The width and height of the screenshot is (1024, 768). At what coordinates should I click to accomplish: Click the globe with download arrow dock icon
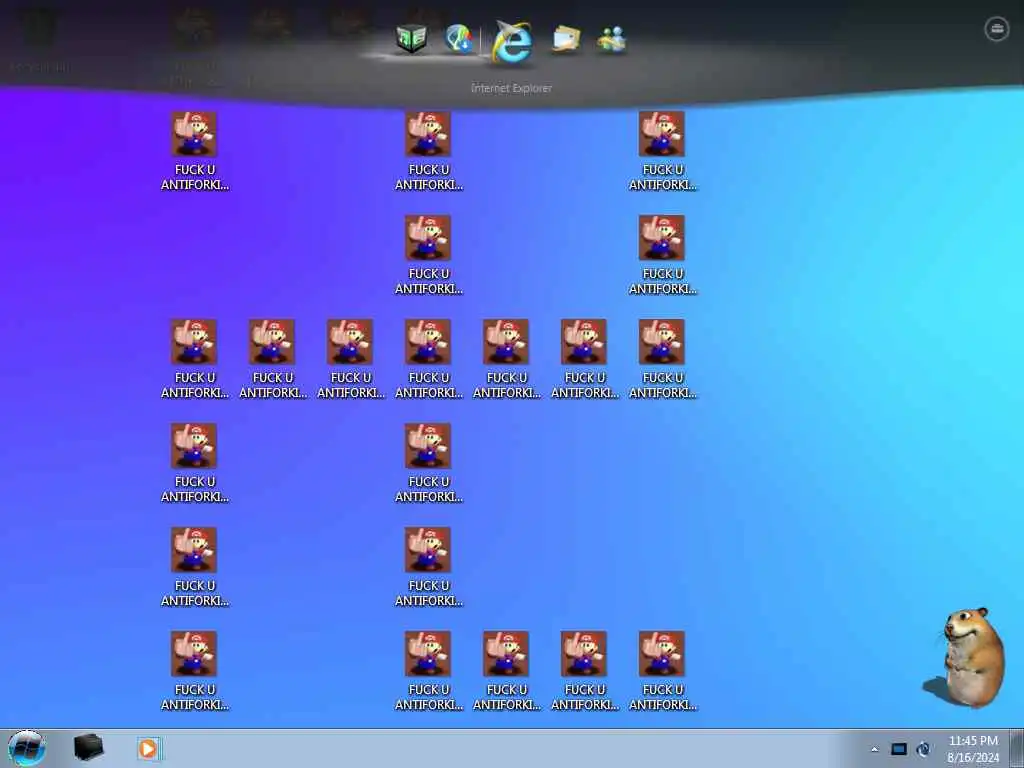point(459,38)
